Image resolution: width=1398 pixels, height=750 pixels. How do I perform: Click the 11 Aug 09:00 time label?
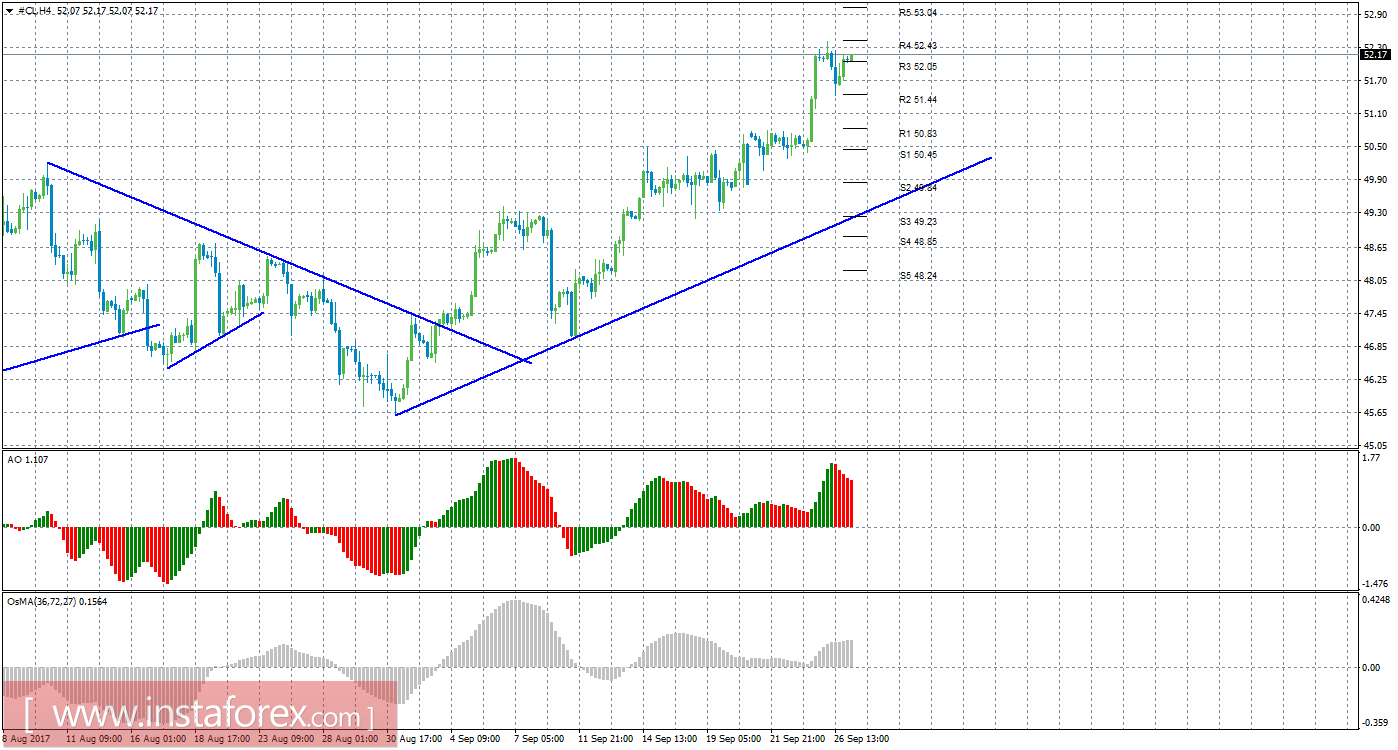point(95,739)
